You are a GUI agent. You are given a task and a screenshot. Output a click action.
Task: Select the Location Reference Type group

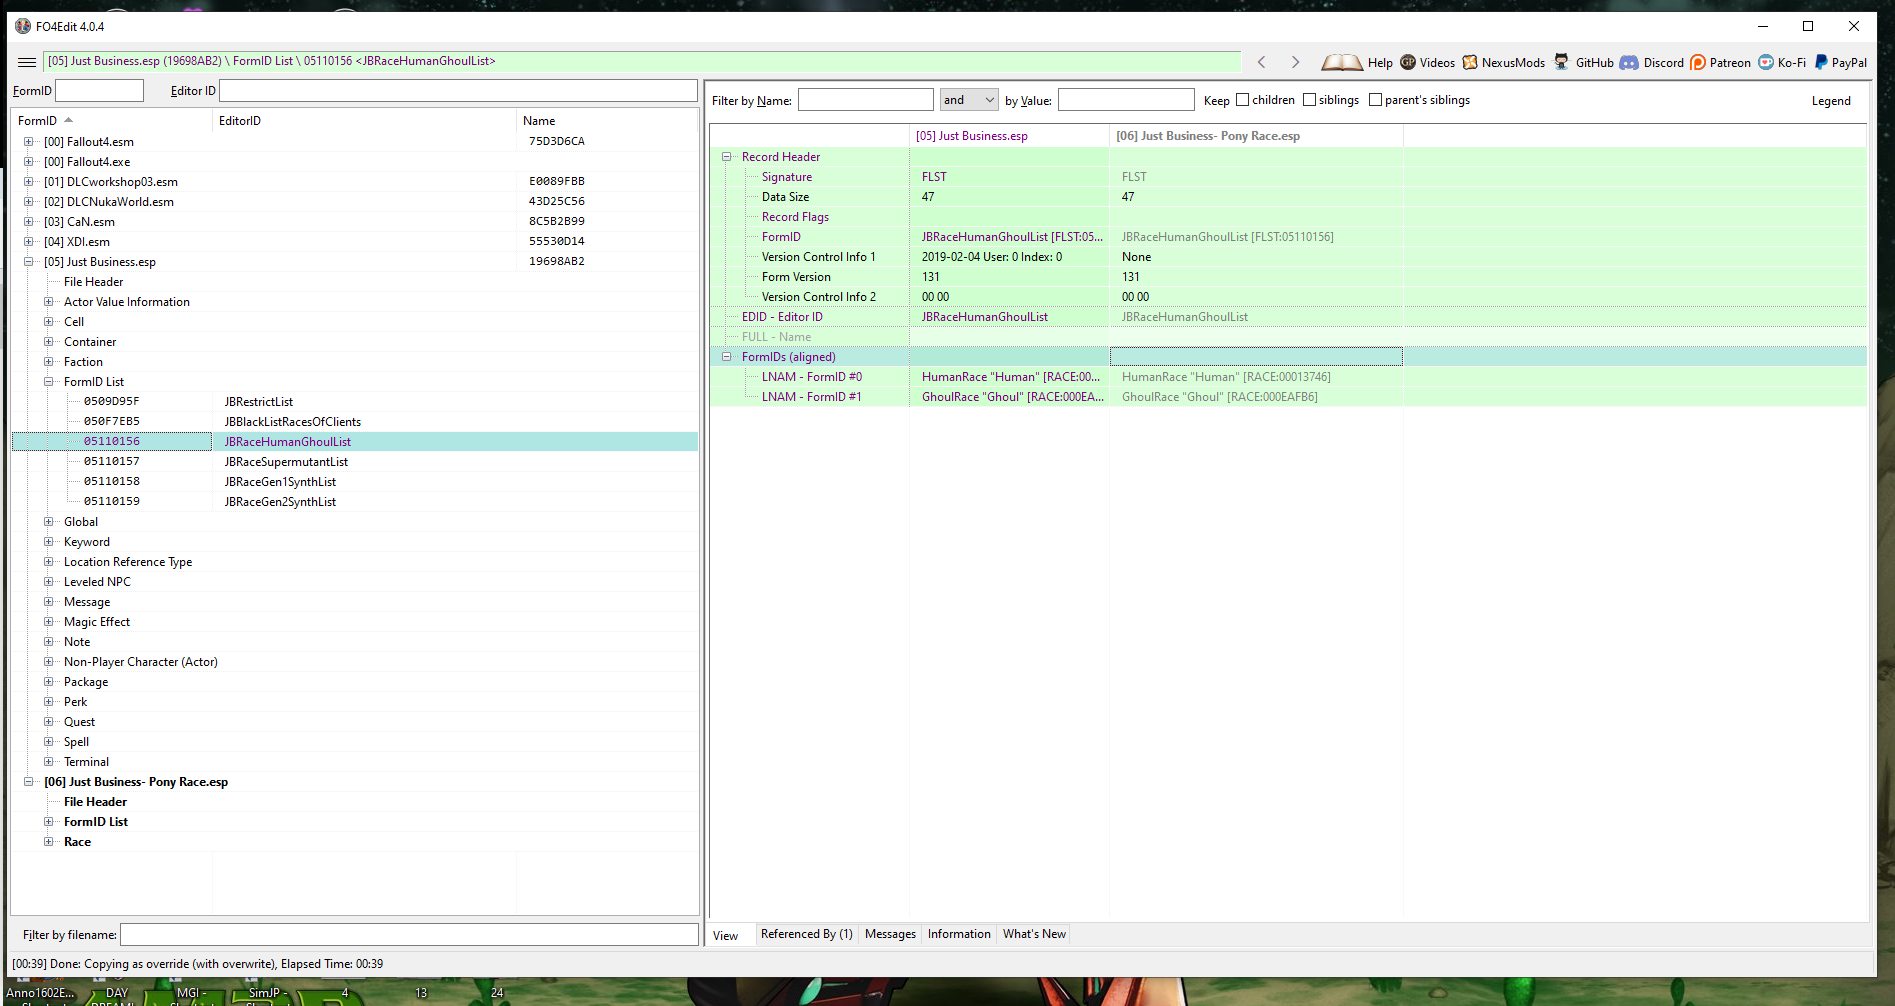[128, 562]
